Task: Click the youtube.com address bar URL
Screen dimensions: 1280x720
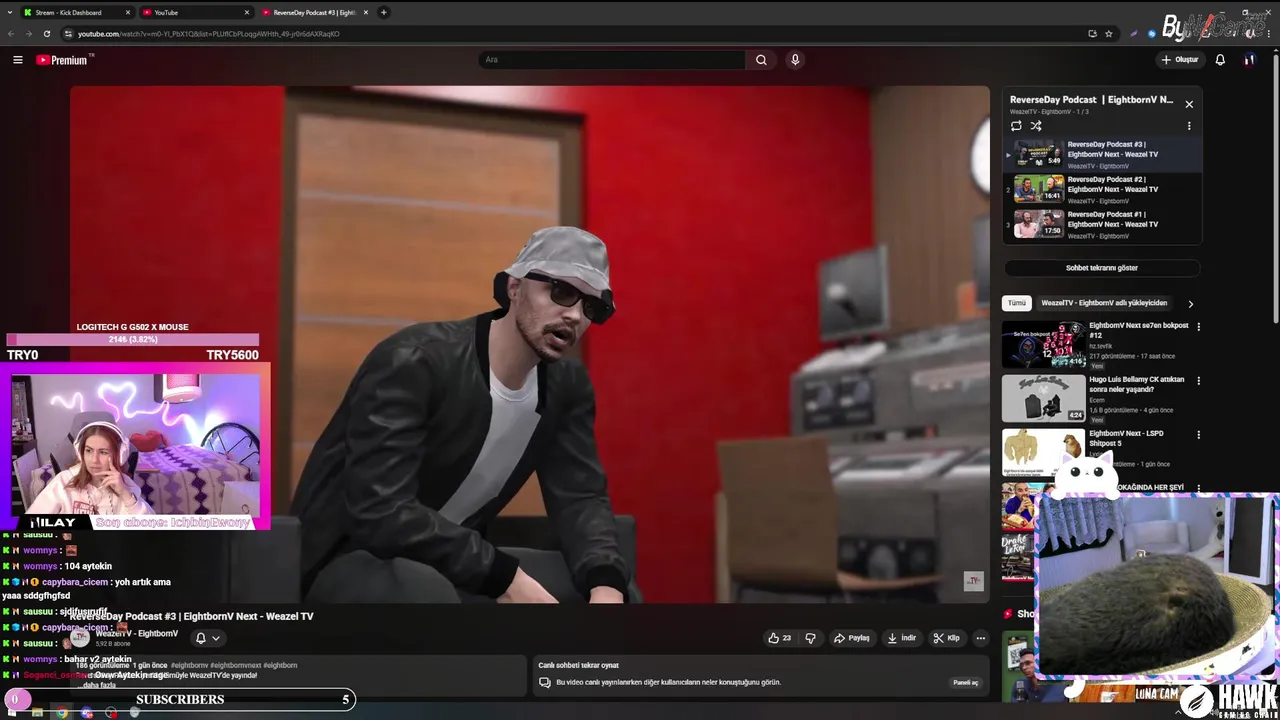Action: 209,34
